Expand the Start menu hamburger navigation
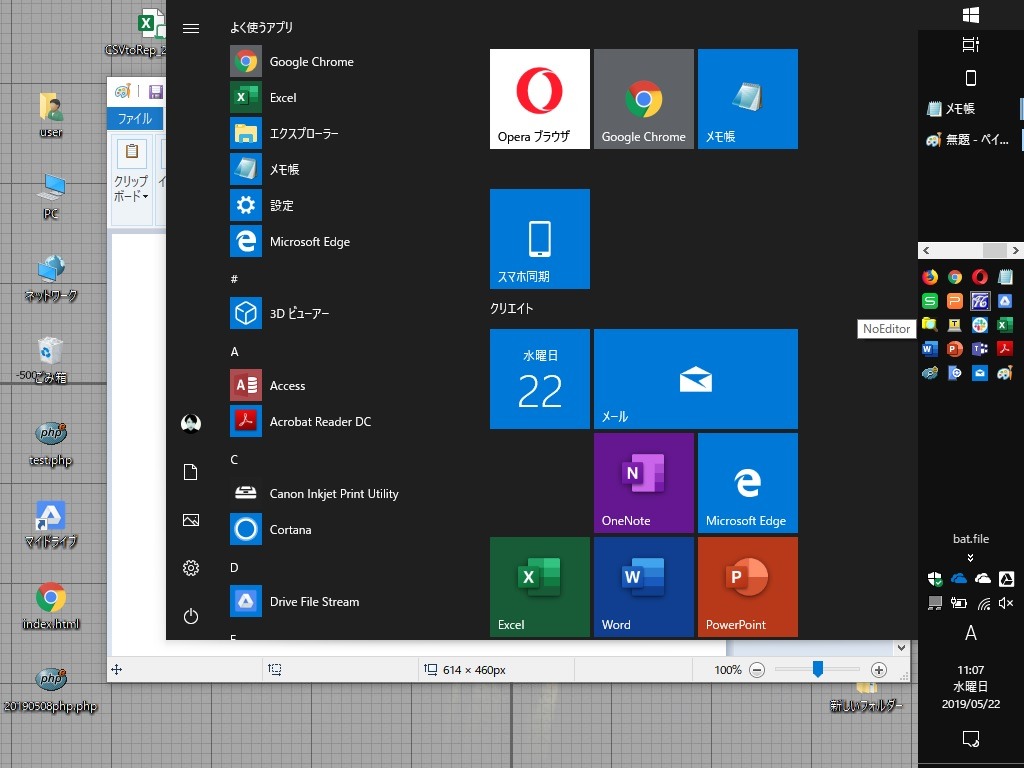This screenshot has width=1024, height=768. pyautogui.click(x=191, y=28)
